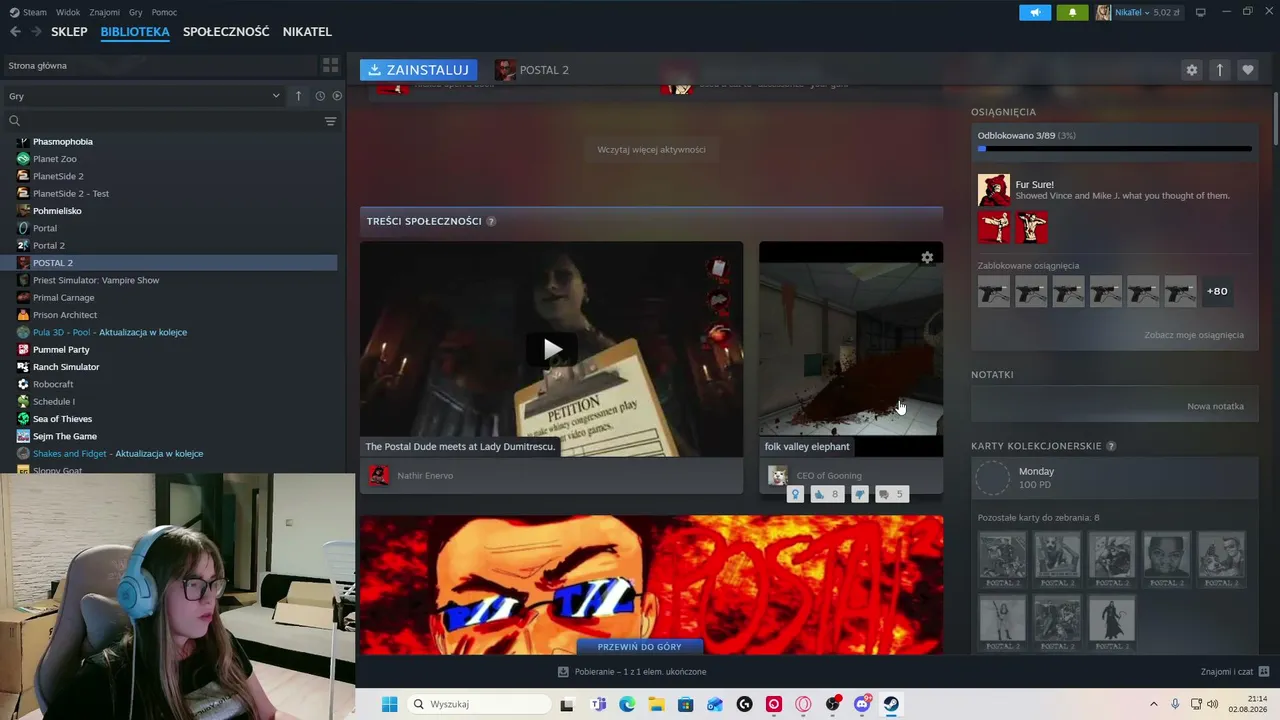This screenshot has width=1280, height=720.
Task: Thumbs up the folk valley elephant screenshot
Action: pos(826,494)
